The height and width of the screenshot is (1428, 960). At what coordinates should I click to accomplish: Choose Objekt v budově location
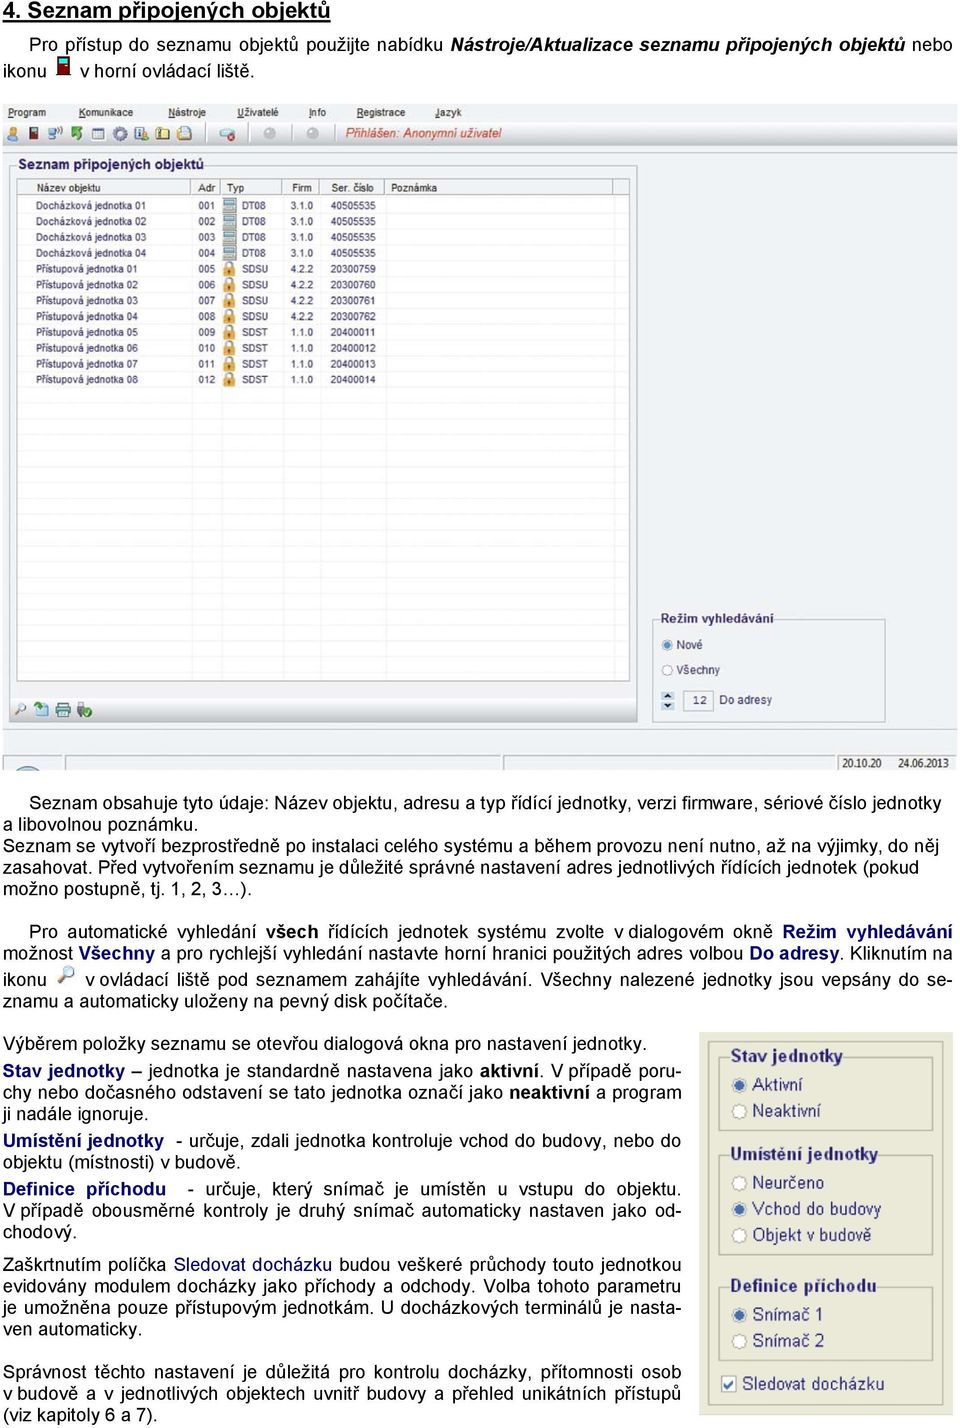pyautogui.click(x=739, y=1235)
